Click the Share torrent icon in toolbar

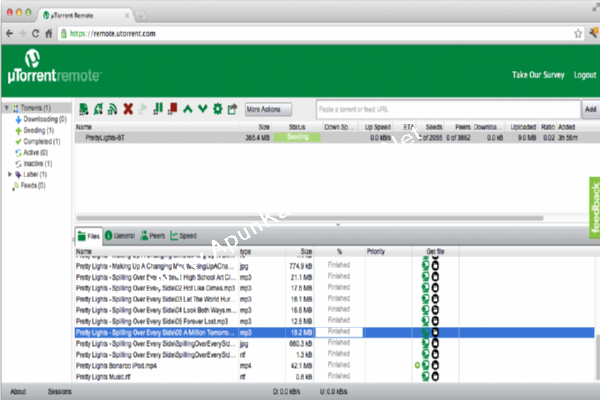[232, 109]
